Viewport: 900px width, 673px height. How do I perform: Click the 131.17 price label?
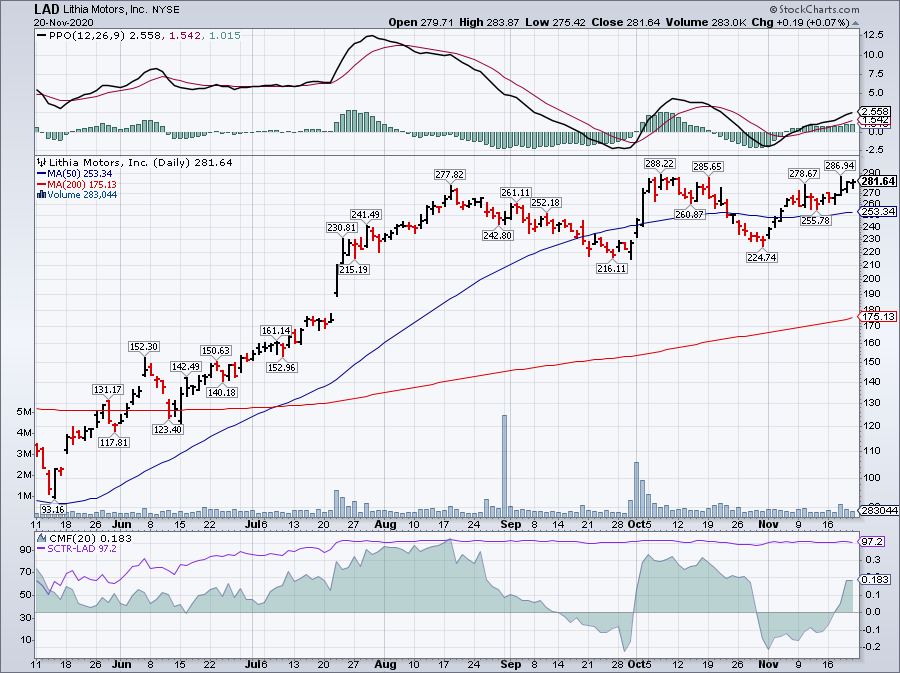tap(107, 390)
